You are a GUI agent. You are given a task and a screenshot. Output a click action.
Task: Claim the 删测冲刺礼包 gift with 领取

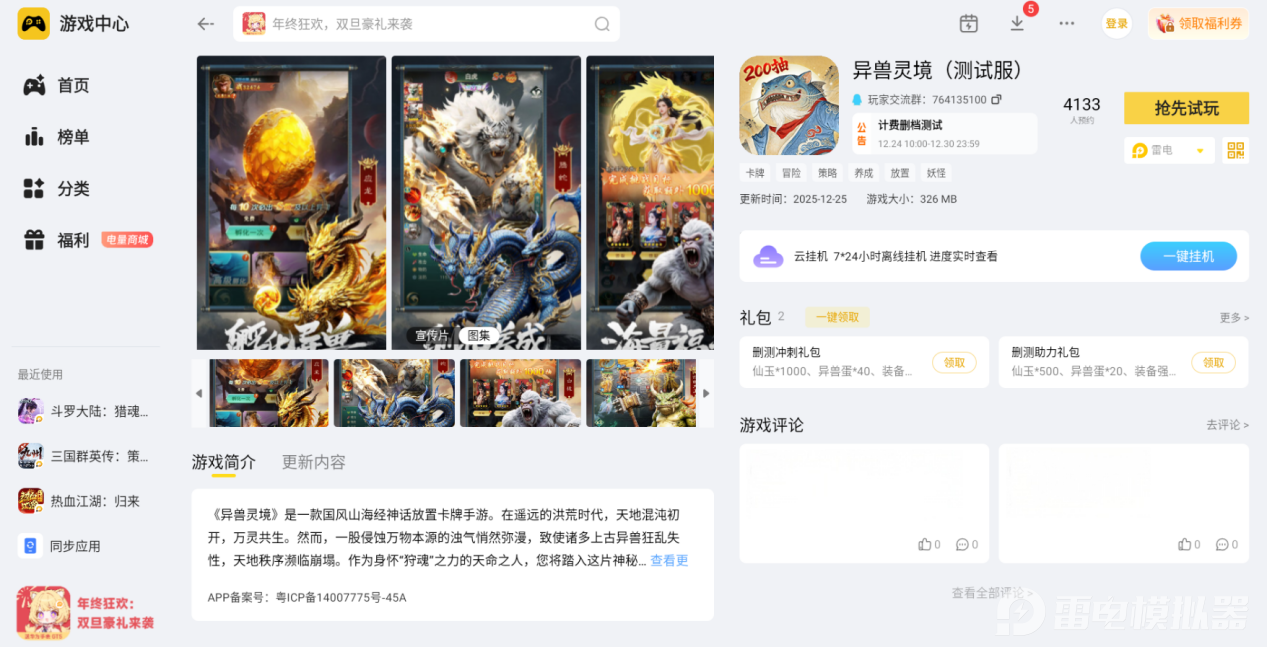(x=954, y=363)
